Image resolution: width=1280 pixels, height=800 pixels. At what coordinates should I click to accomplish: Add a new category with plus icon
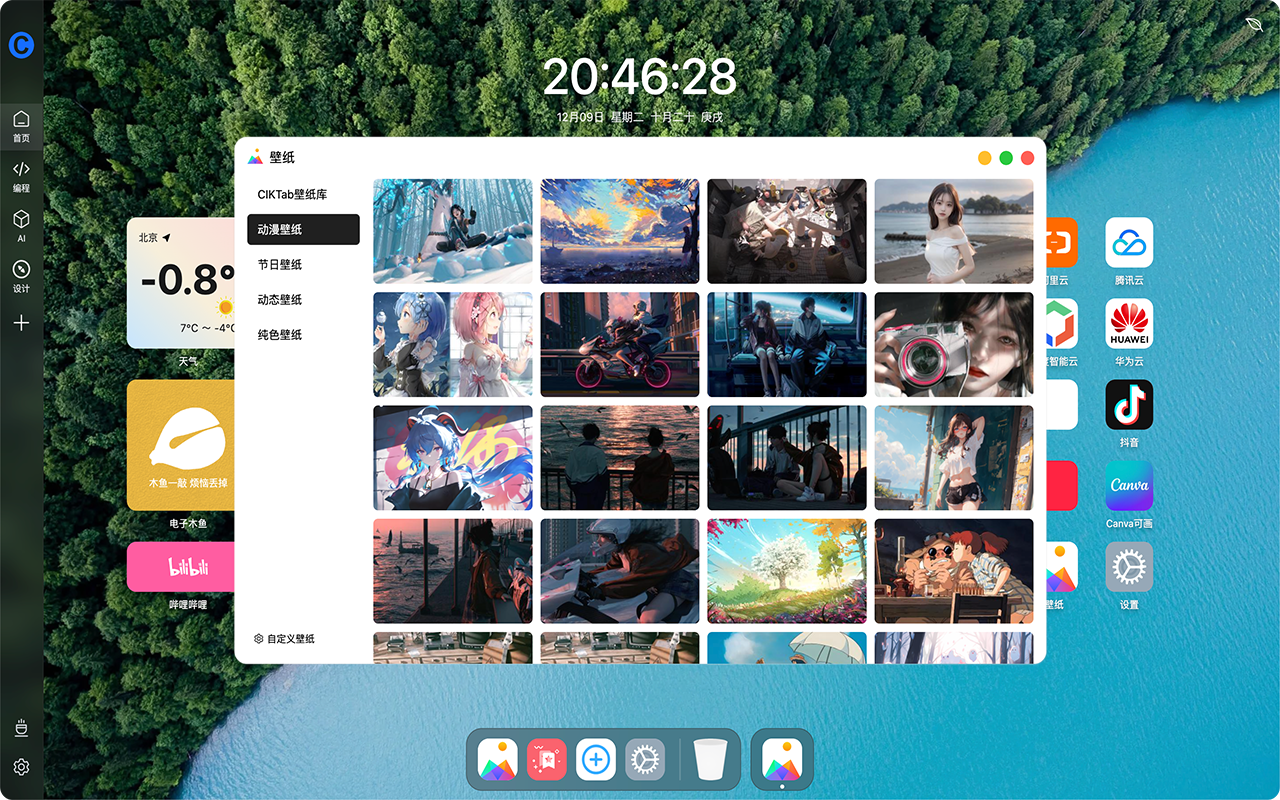(21, 323)
